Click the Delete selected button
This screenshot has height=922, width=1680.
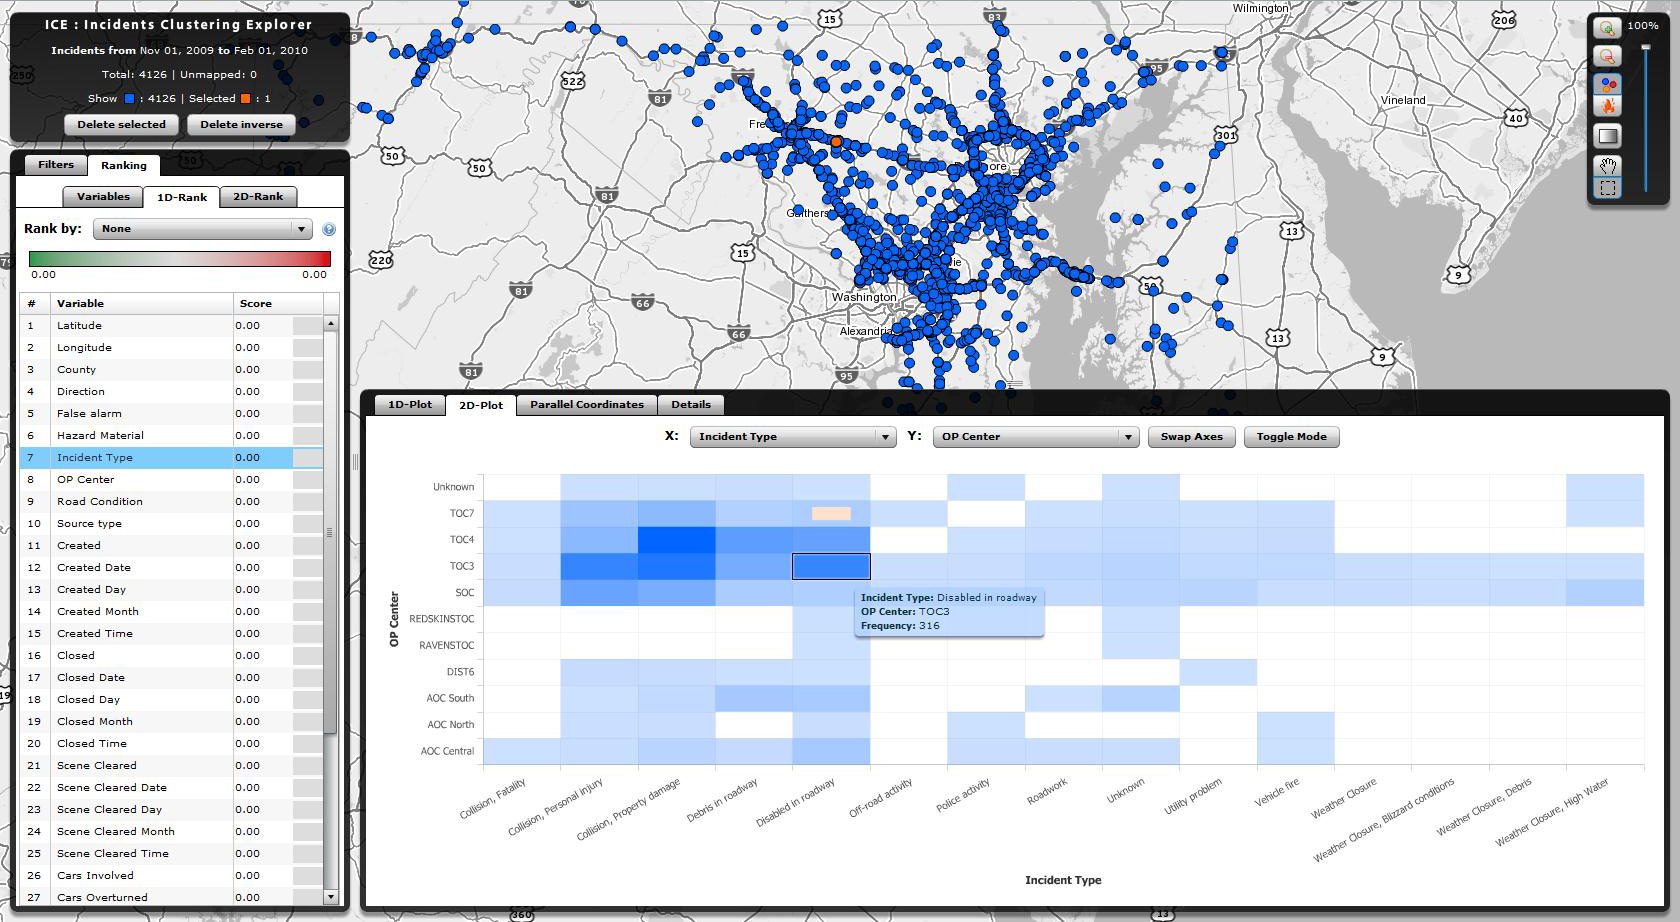pyautogui.click(x=122, y=125)
